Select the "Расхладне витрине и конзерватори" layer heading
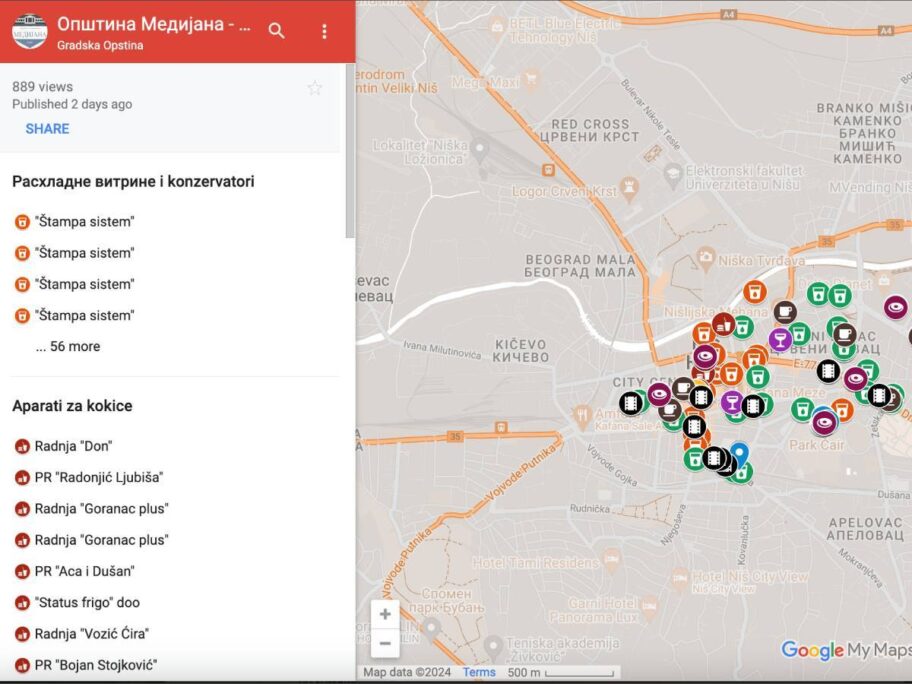Screen dimensions: 912x684 point(132,181)
